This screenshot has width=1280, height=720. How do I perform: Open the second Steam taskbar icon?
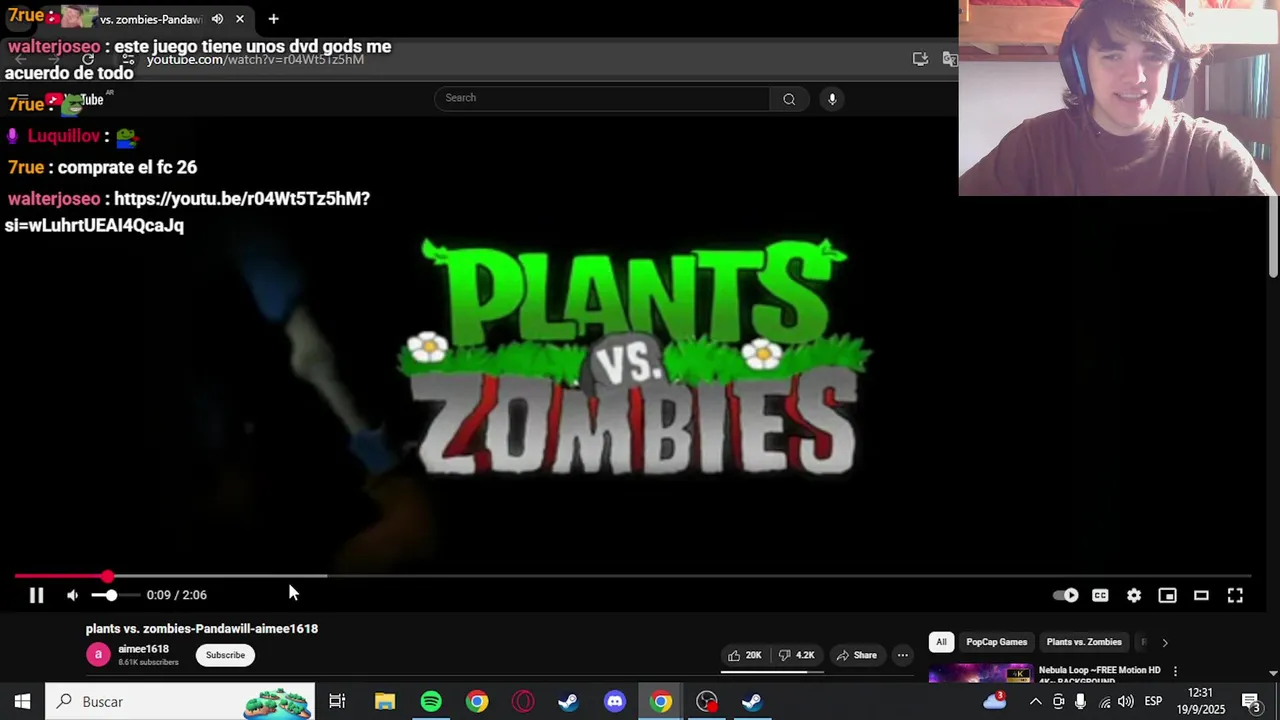[x=752, y=702]
